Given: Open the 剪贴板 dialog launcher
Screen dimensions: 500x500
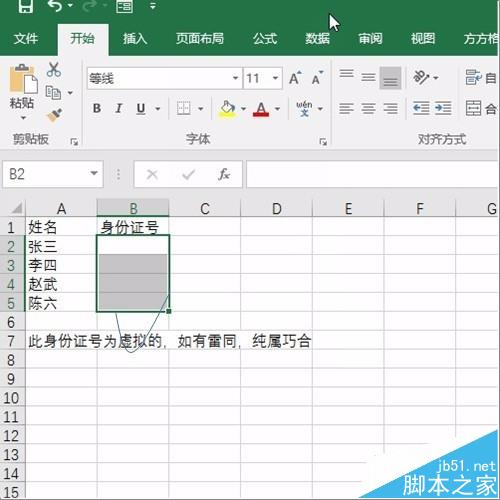Looking at the screenshot, I should 74,142.
